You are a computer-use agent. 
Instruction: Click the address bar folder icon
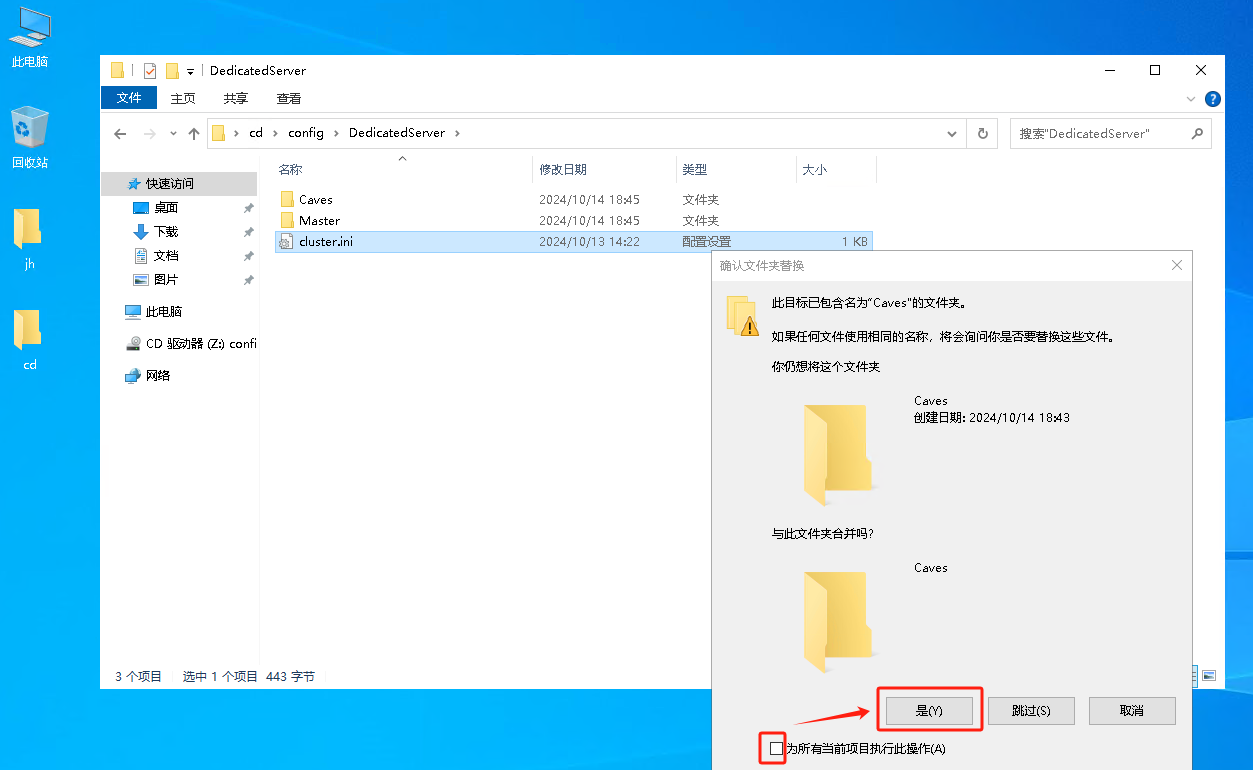point(219,133)
